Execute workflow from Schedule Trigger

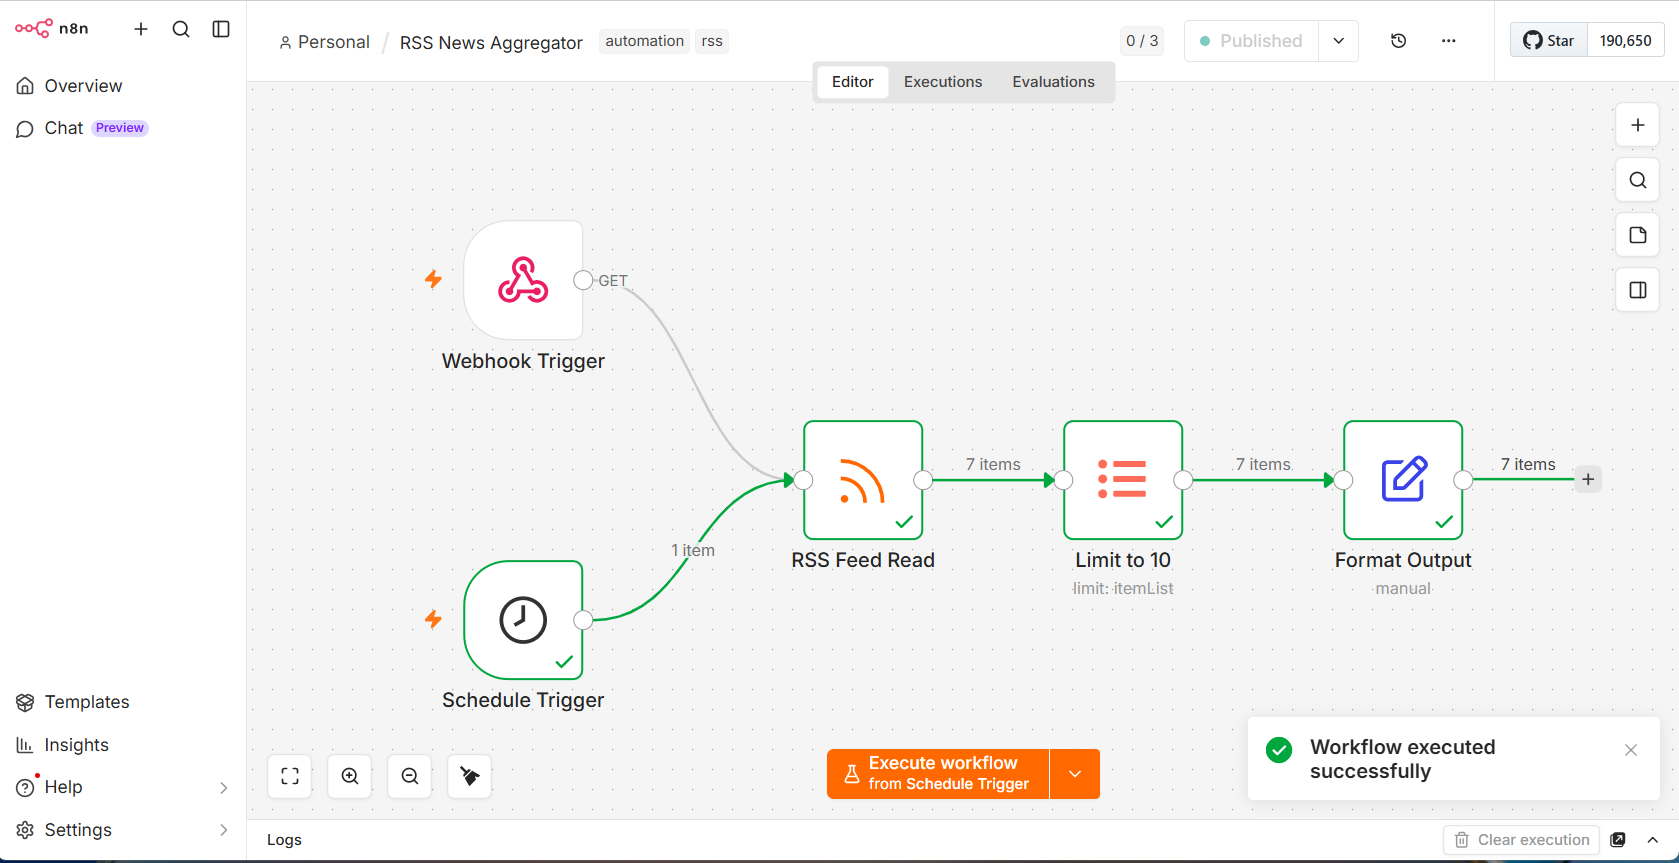coord(938,774)
